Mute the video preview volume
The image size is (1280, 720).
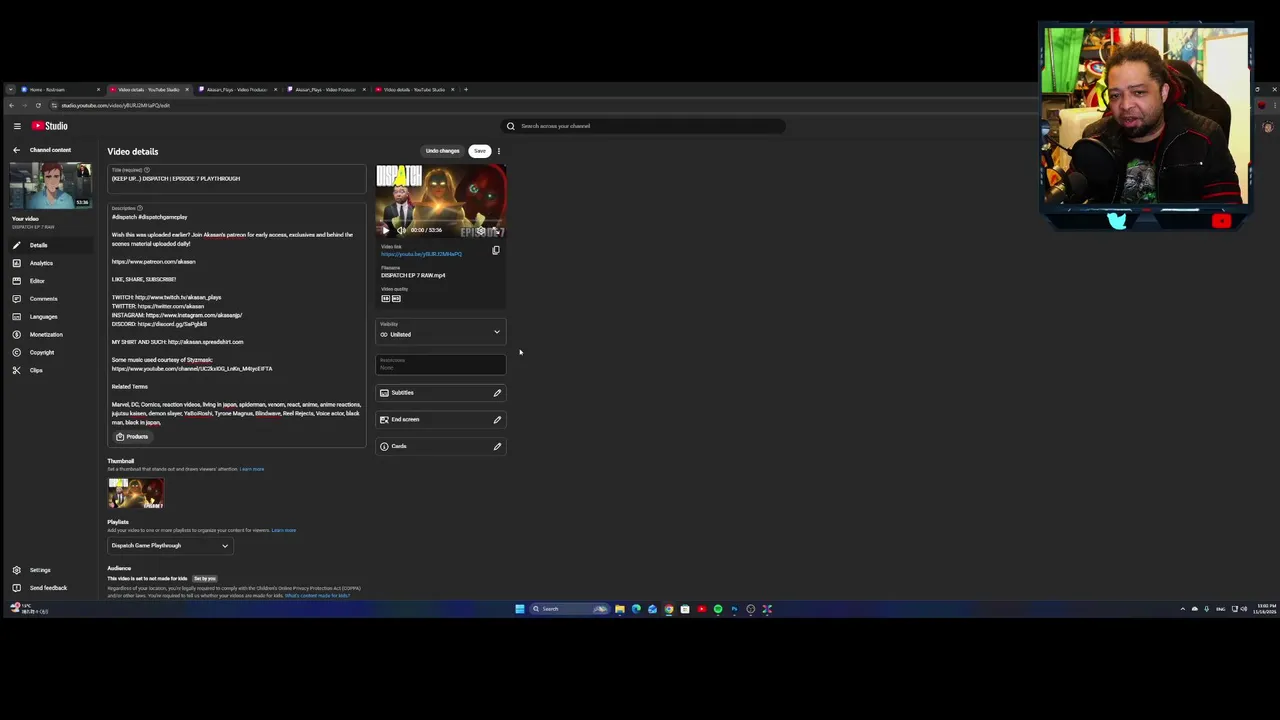tap(401, 230)
